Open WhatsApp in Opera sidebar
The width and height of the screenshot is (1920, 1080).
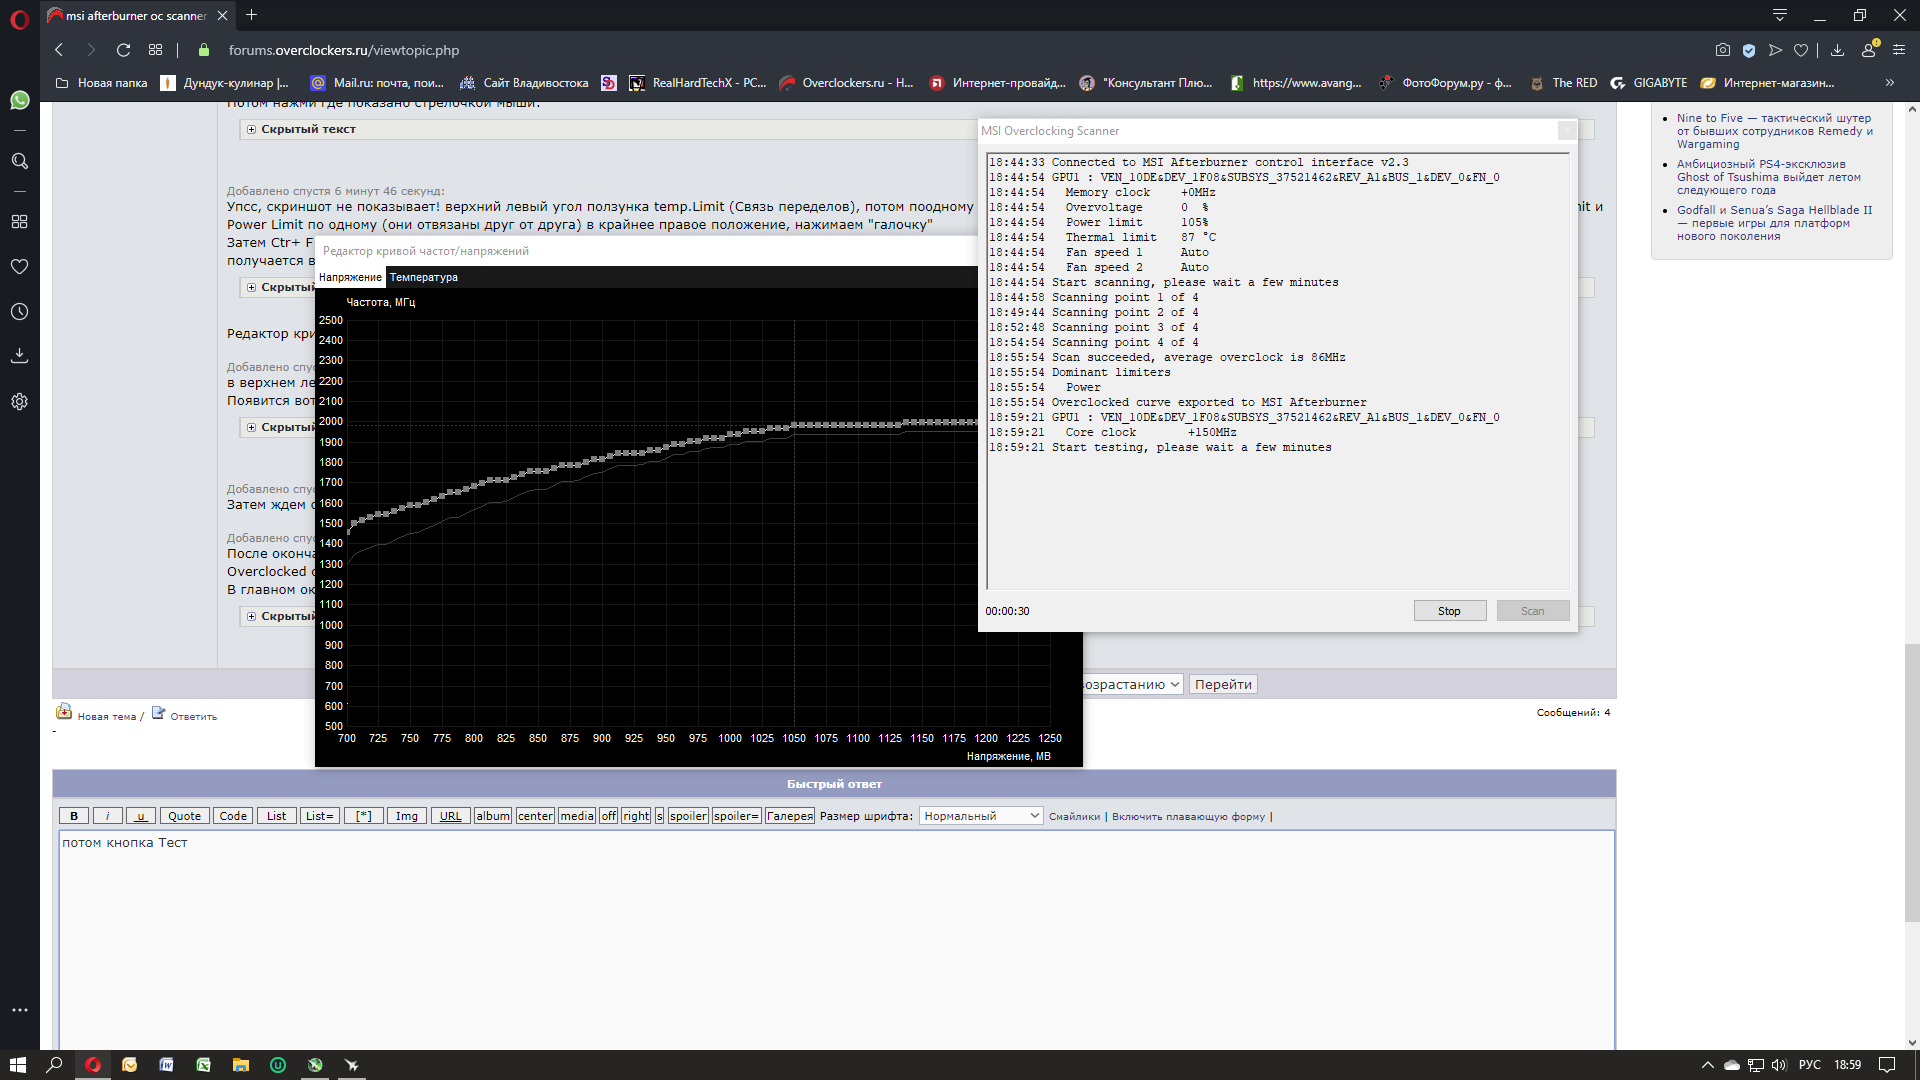click(19, 100)
